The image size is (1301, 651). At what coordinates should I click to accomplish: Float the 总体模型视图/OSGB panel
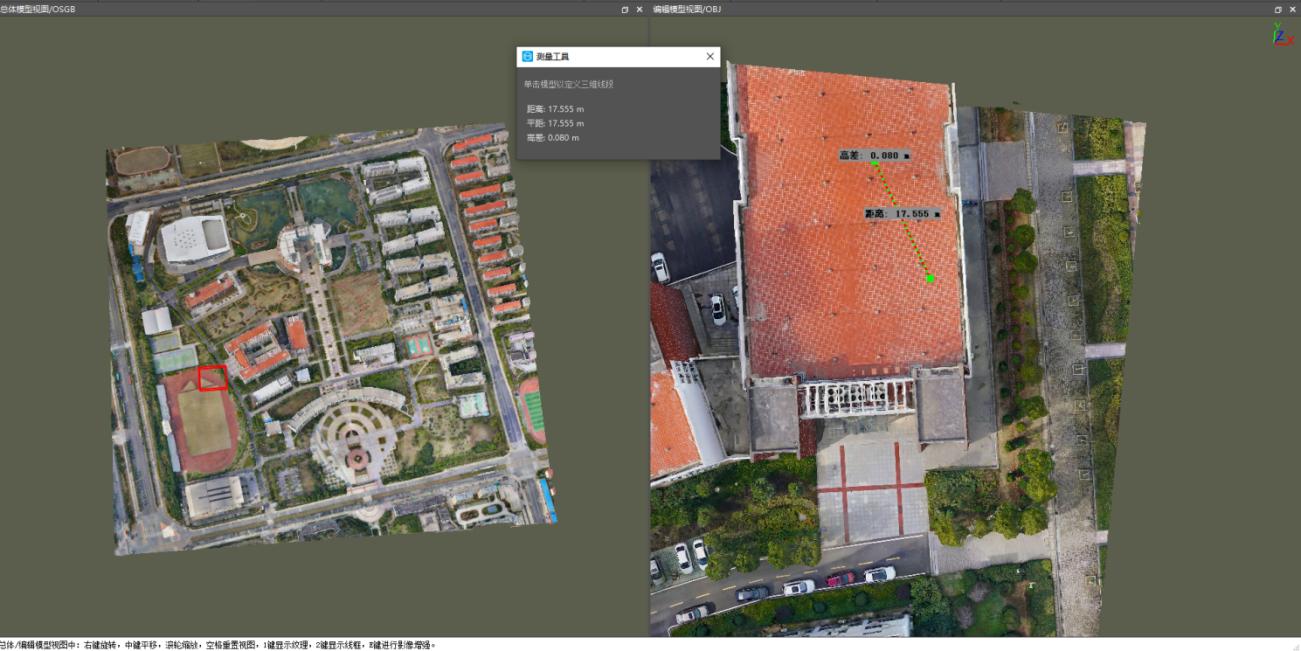(625, 9)
